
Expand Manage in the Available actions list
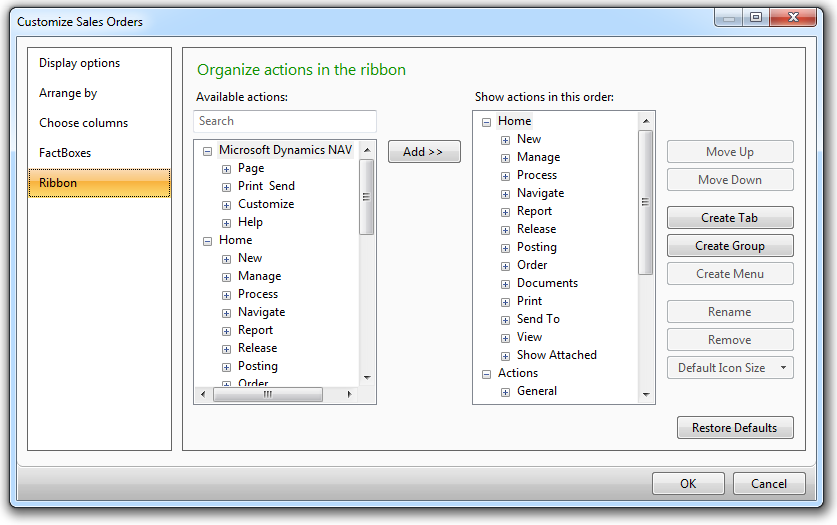click(226, 277)
